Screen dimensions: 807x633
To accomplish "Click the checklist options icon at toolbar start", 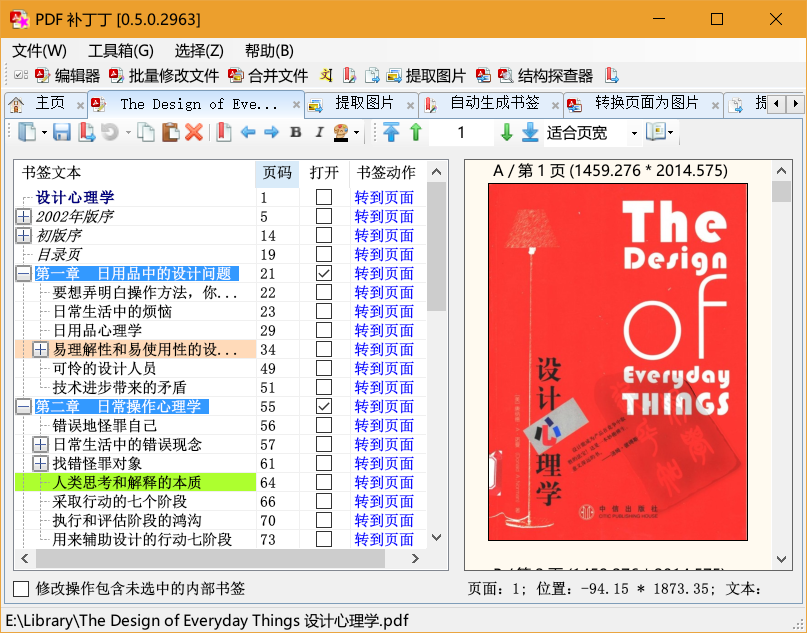I will [21, 76].
